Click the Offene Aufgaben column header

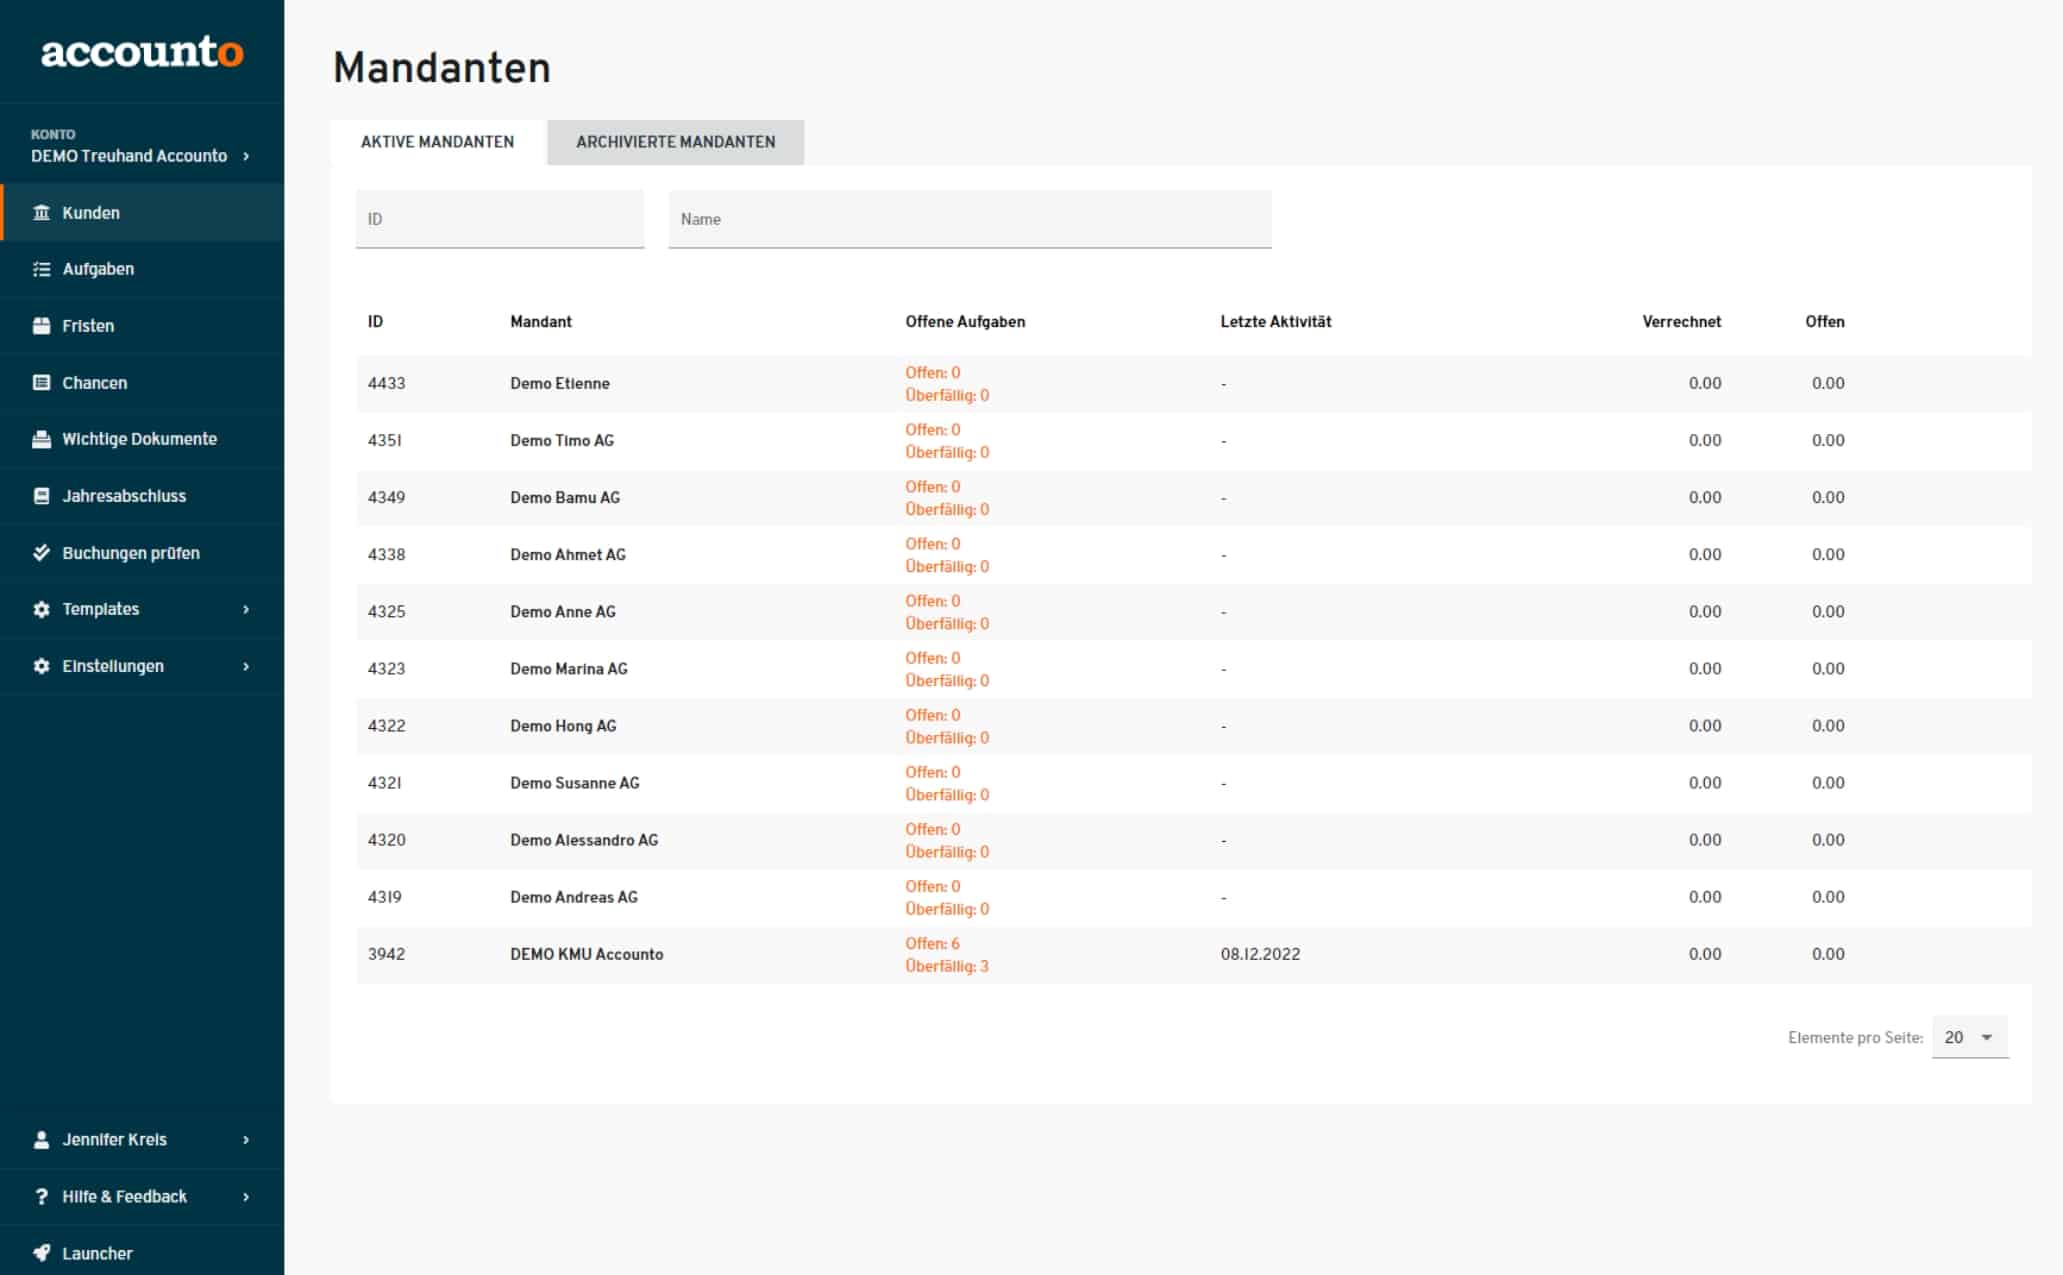coord(965,322)
